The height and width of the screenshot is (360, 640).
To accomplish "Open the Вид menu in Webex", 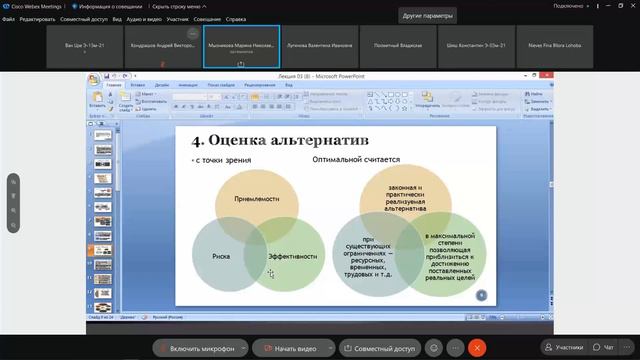I will pyautogui.click(x=117, y=19).
